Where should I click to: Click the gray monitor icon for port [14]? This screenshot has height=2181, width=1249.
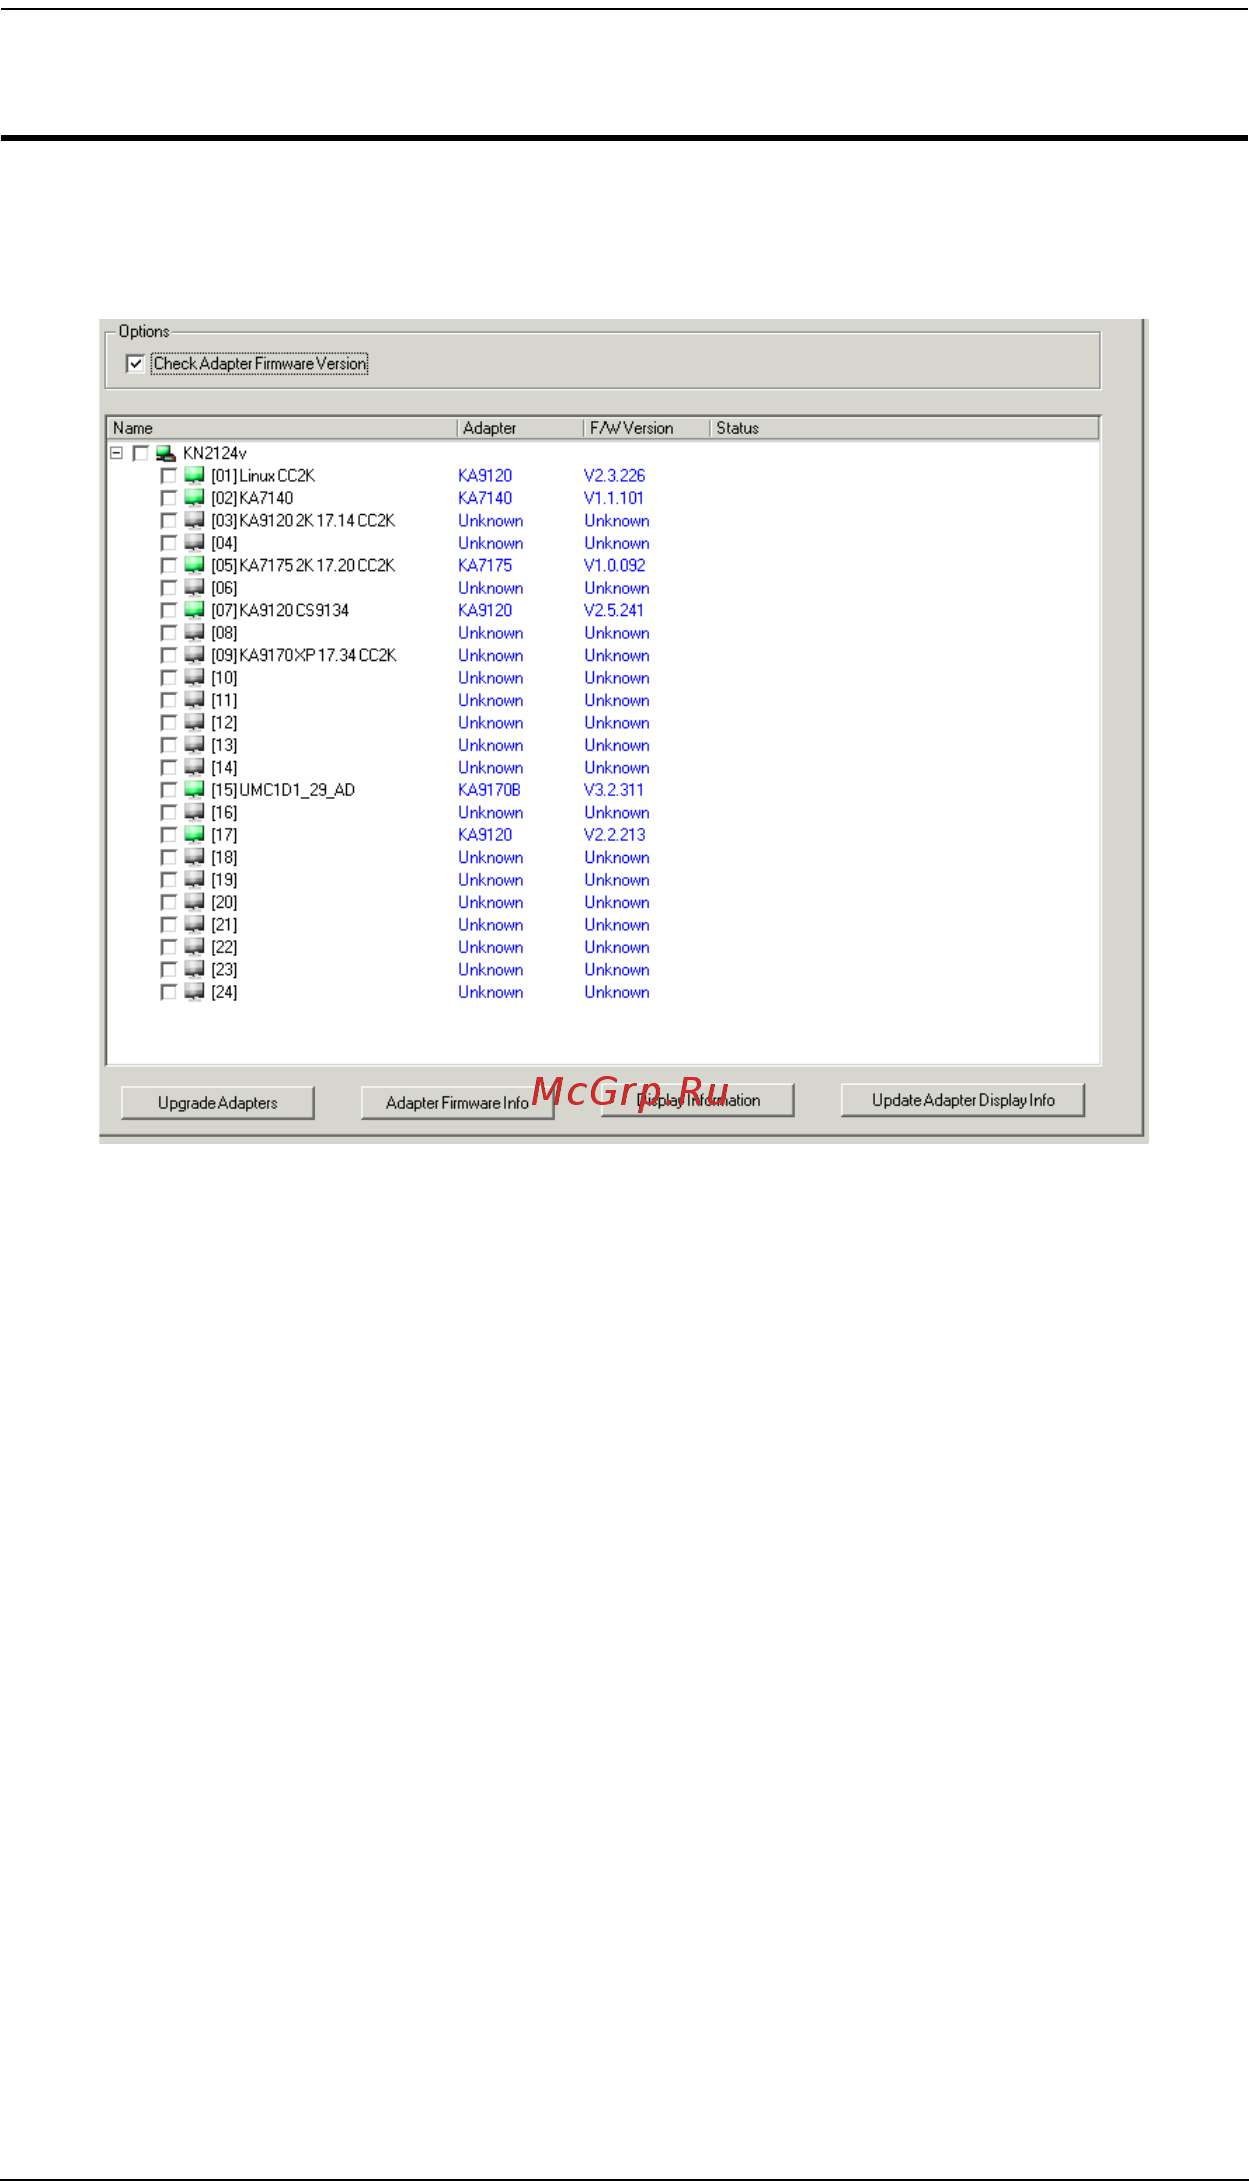point(194,768)
